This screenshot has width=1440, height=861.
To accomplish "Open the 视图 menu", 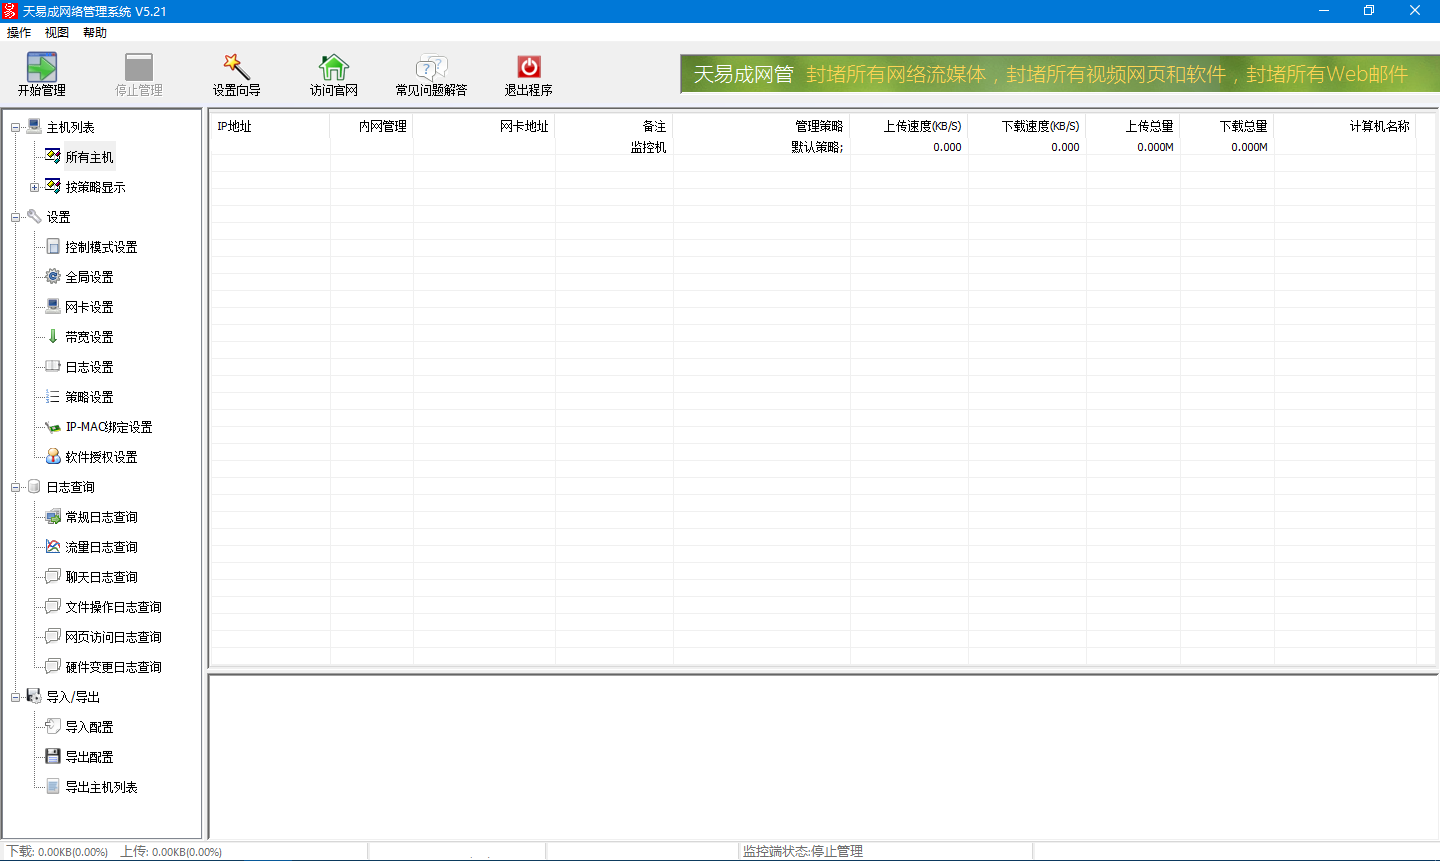I will tap(57, 33).
